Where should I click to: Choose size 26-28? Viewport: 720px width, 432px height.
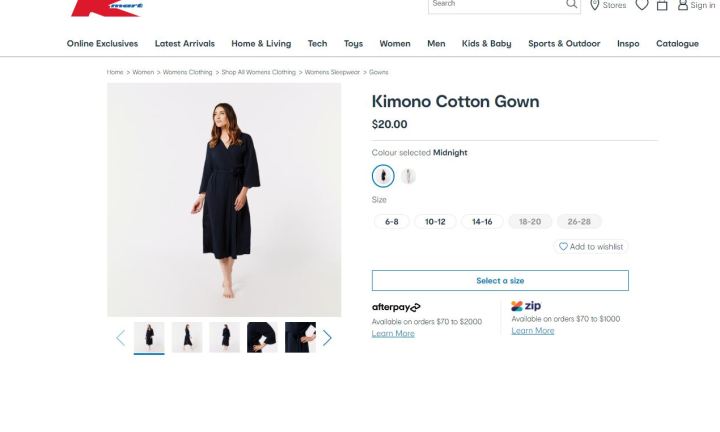[579, 222]
